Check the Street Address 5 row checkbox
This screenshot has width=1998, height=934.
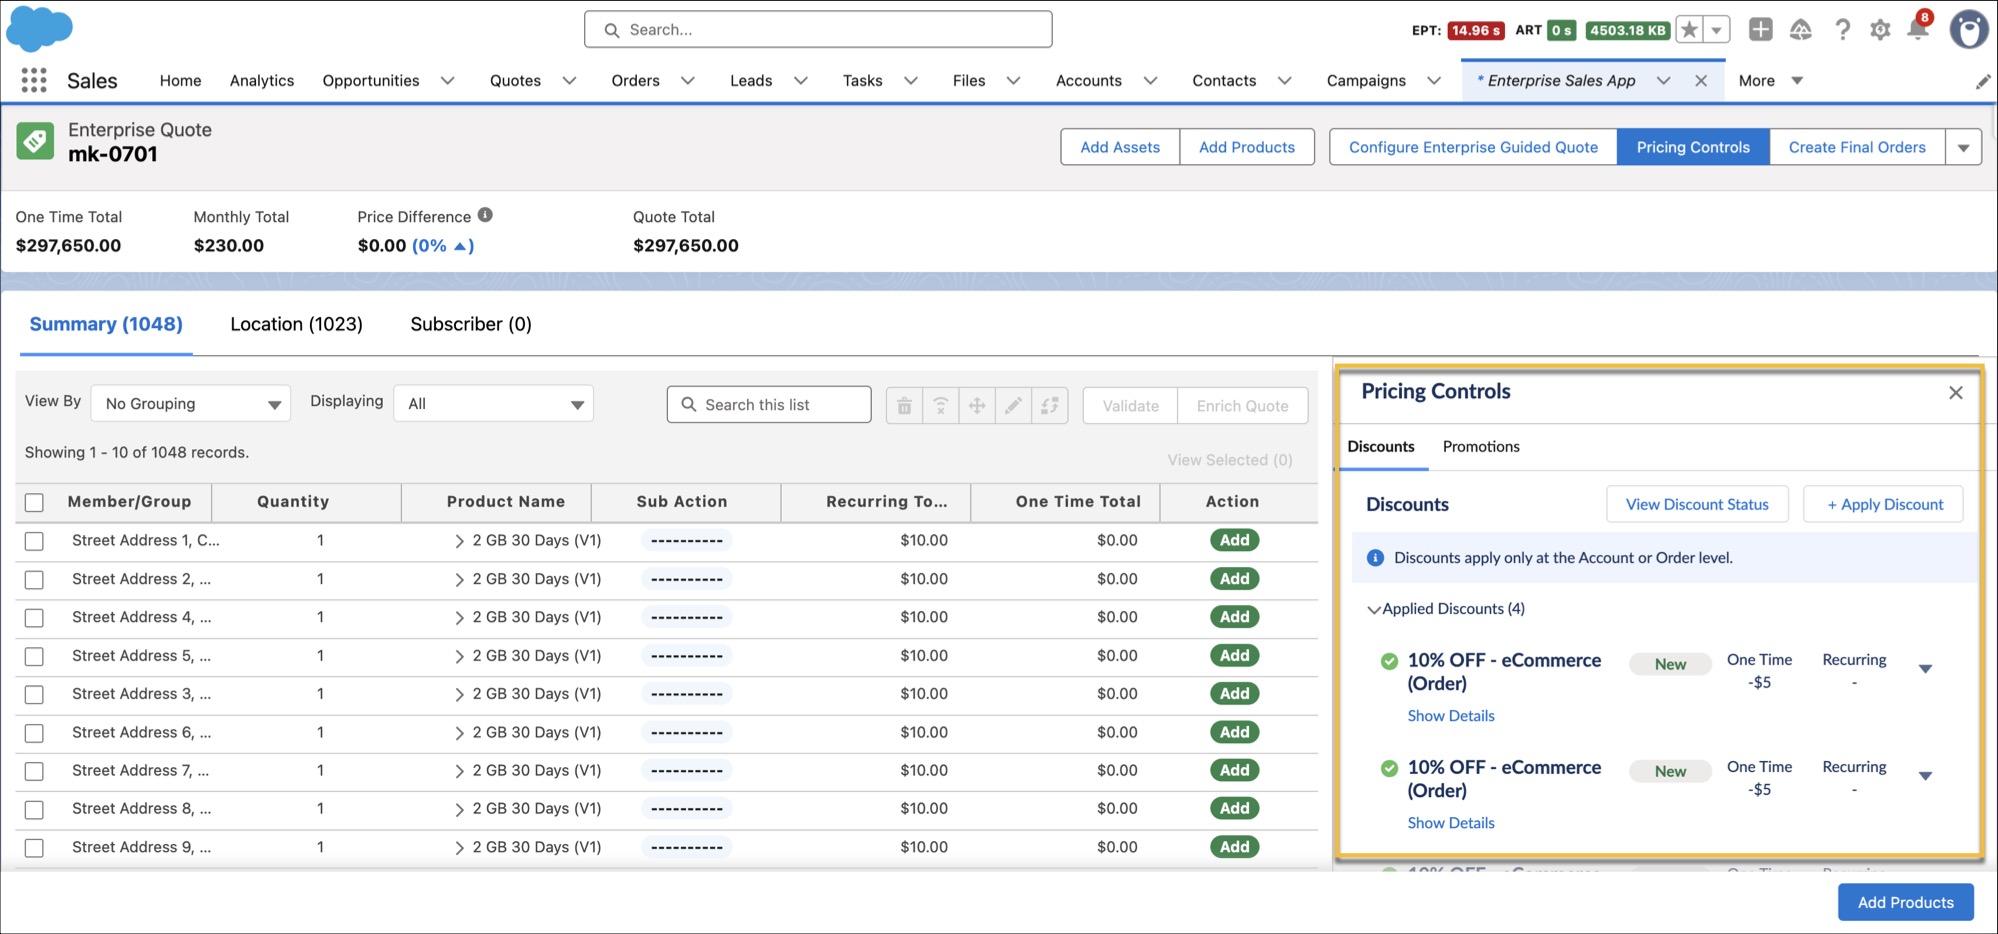point(34,656)
